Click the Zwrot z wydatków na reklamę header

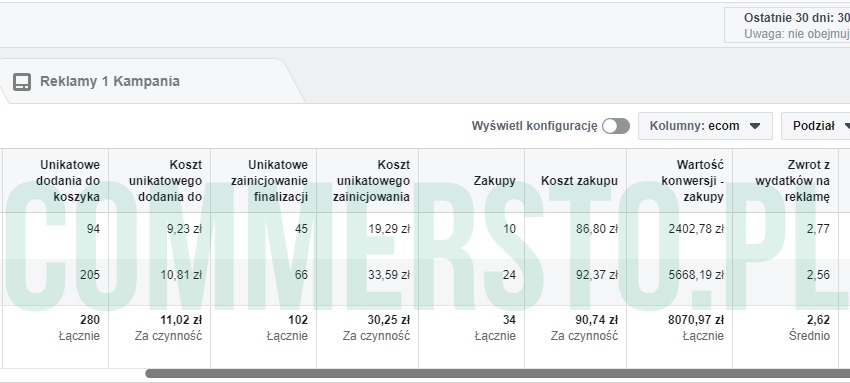pyautogui.click(x=785, y=180)
